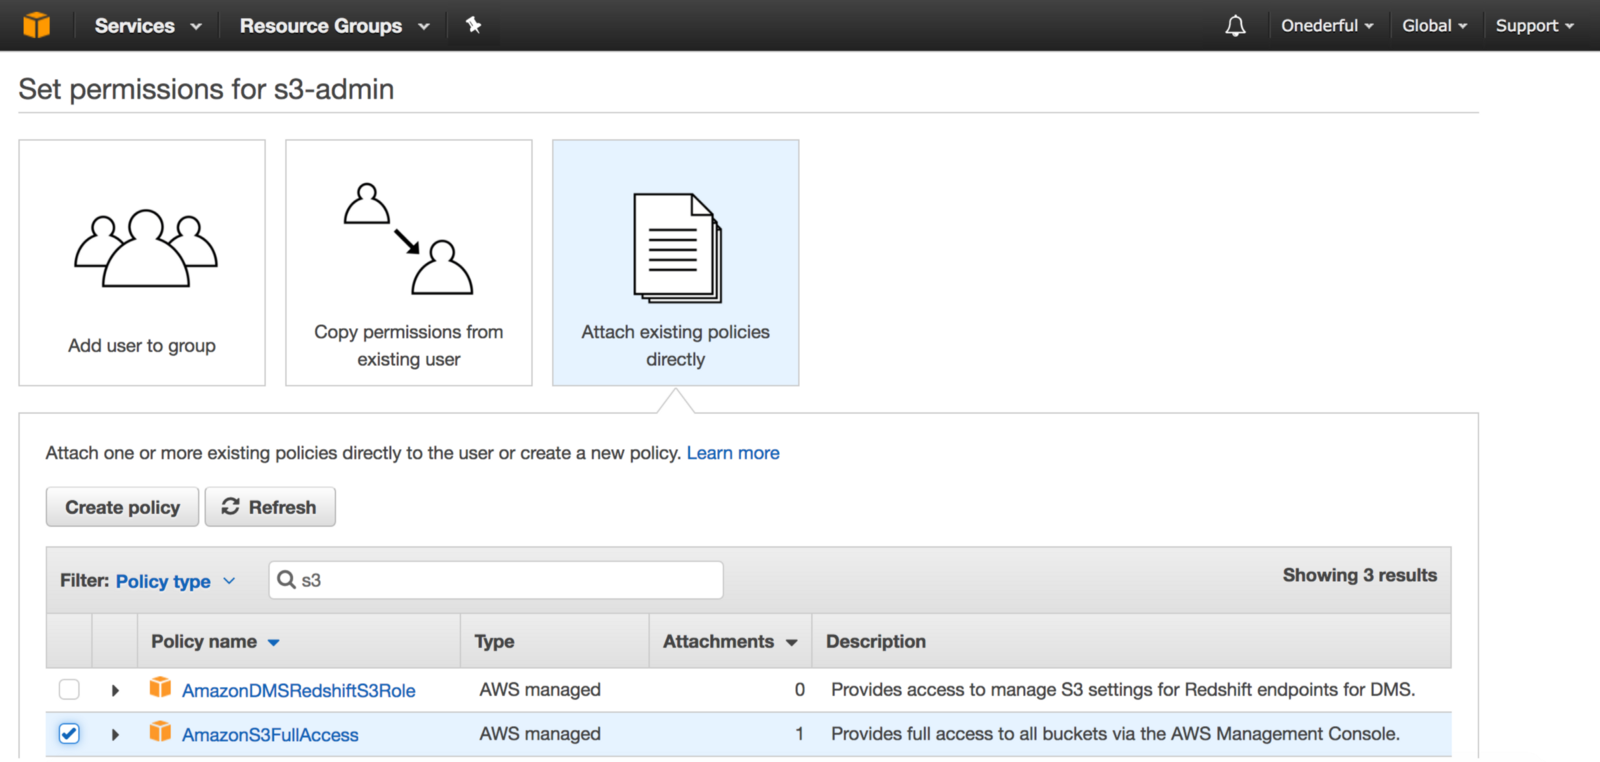The height and width of the screenshot is (762, 1600).
Task: Expand the AmazonS3FullAccess row details
Action: pyautogui.click(x=115, y=735)
